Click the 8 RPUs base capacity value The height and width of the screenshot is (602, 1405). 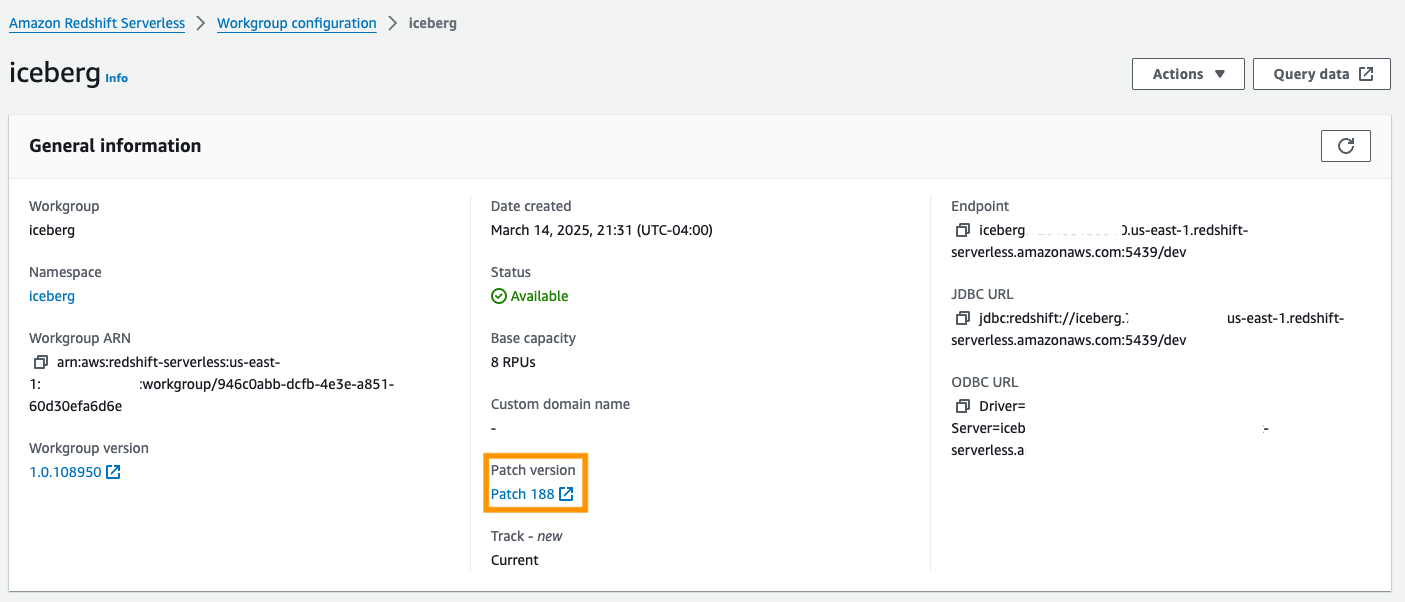513,362
